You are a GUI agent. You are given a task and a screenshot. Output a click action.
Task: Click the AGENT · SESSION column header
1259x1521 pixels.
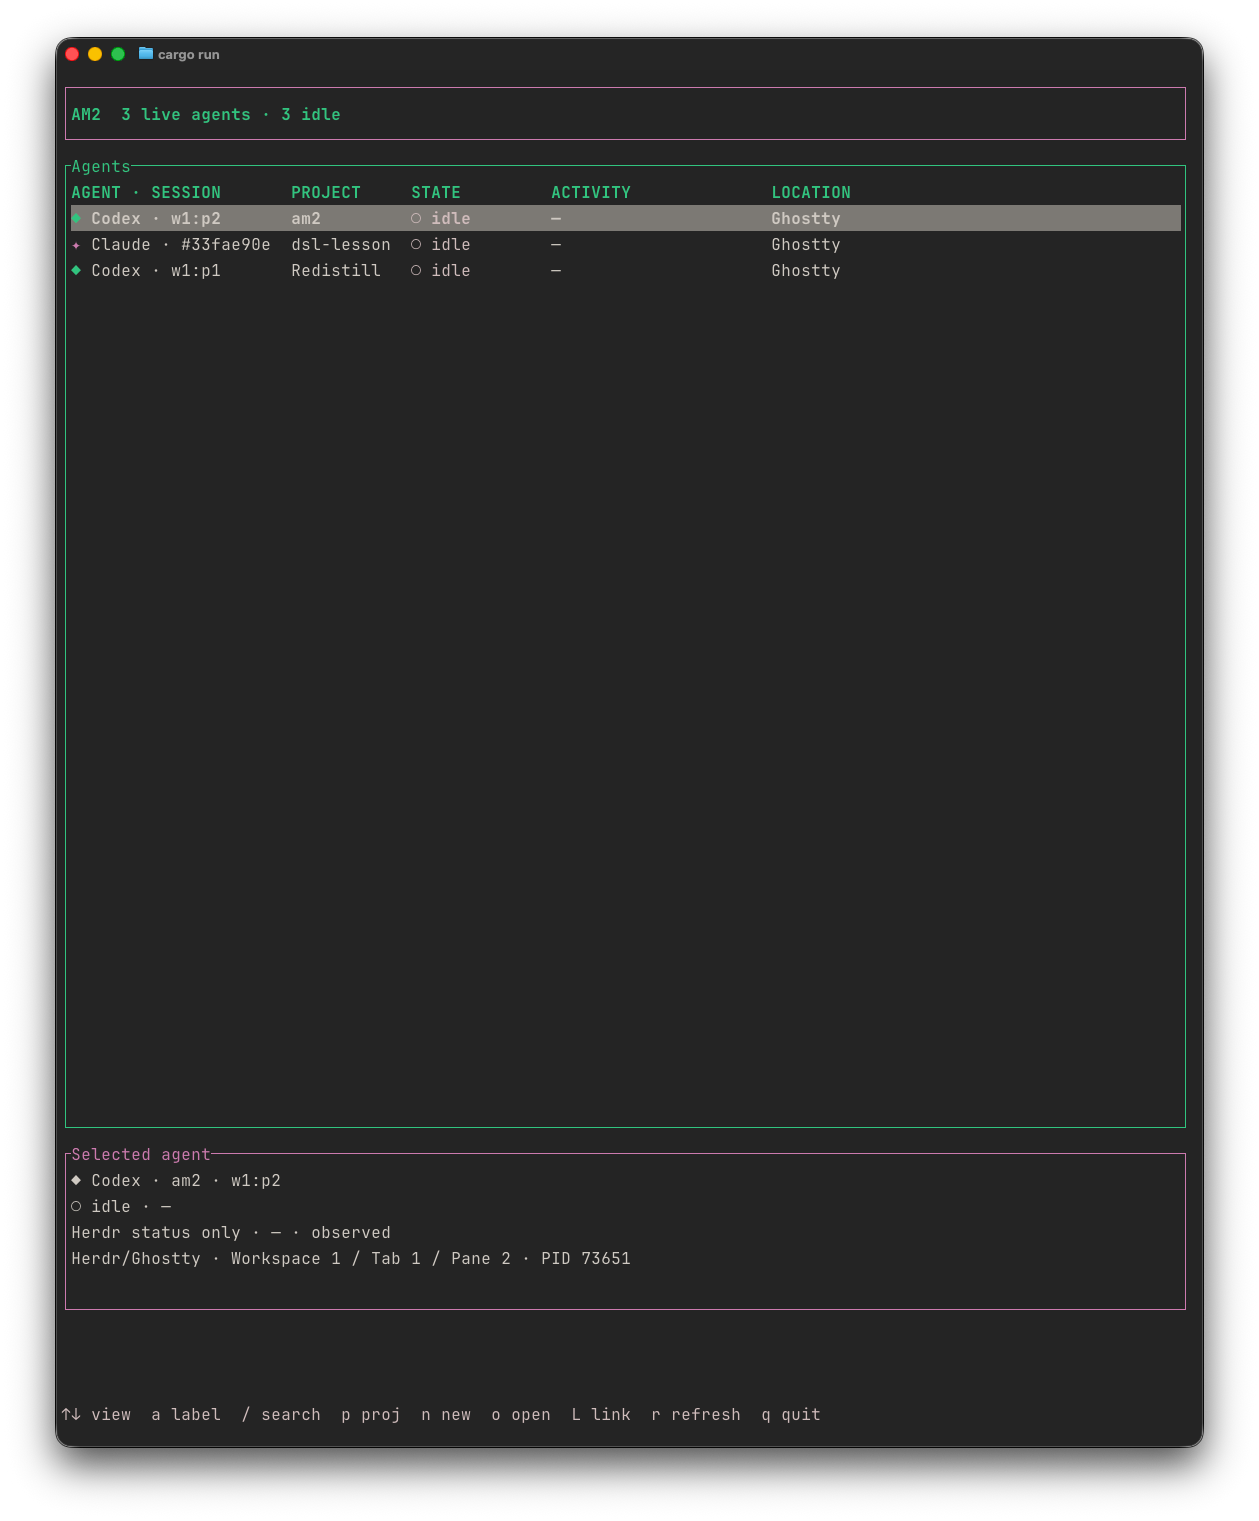click(x=146, y=192)
